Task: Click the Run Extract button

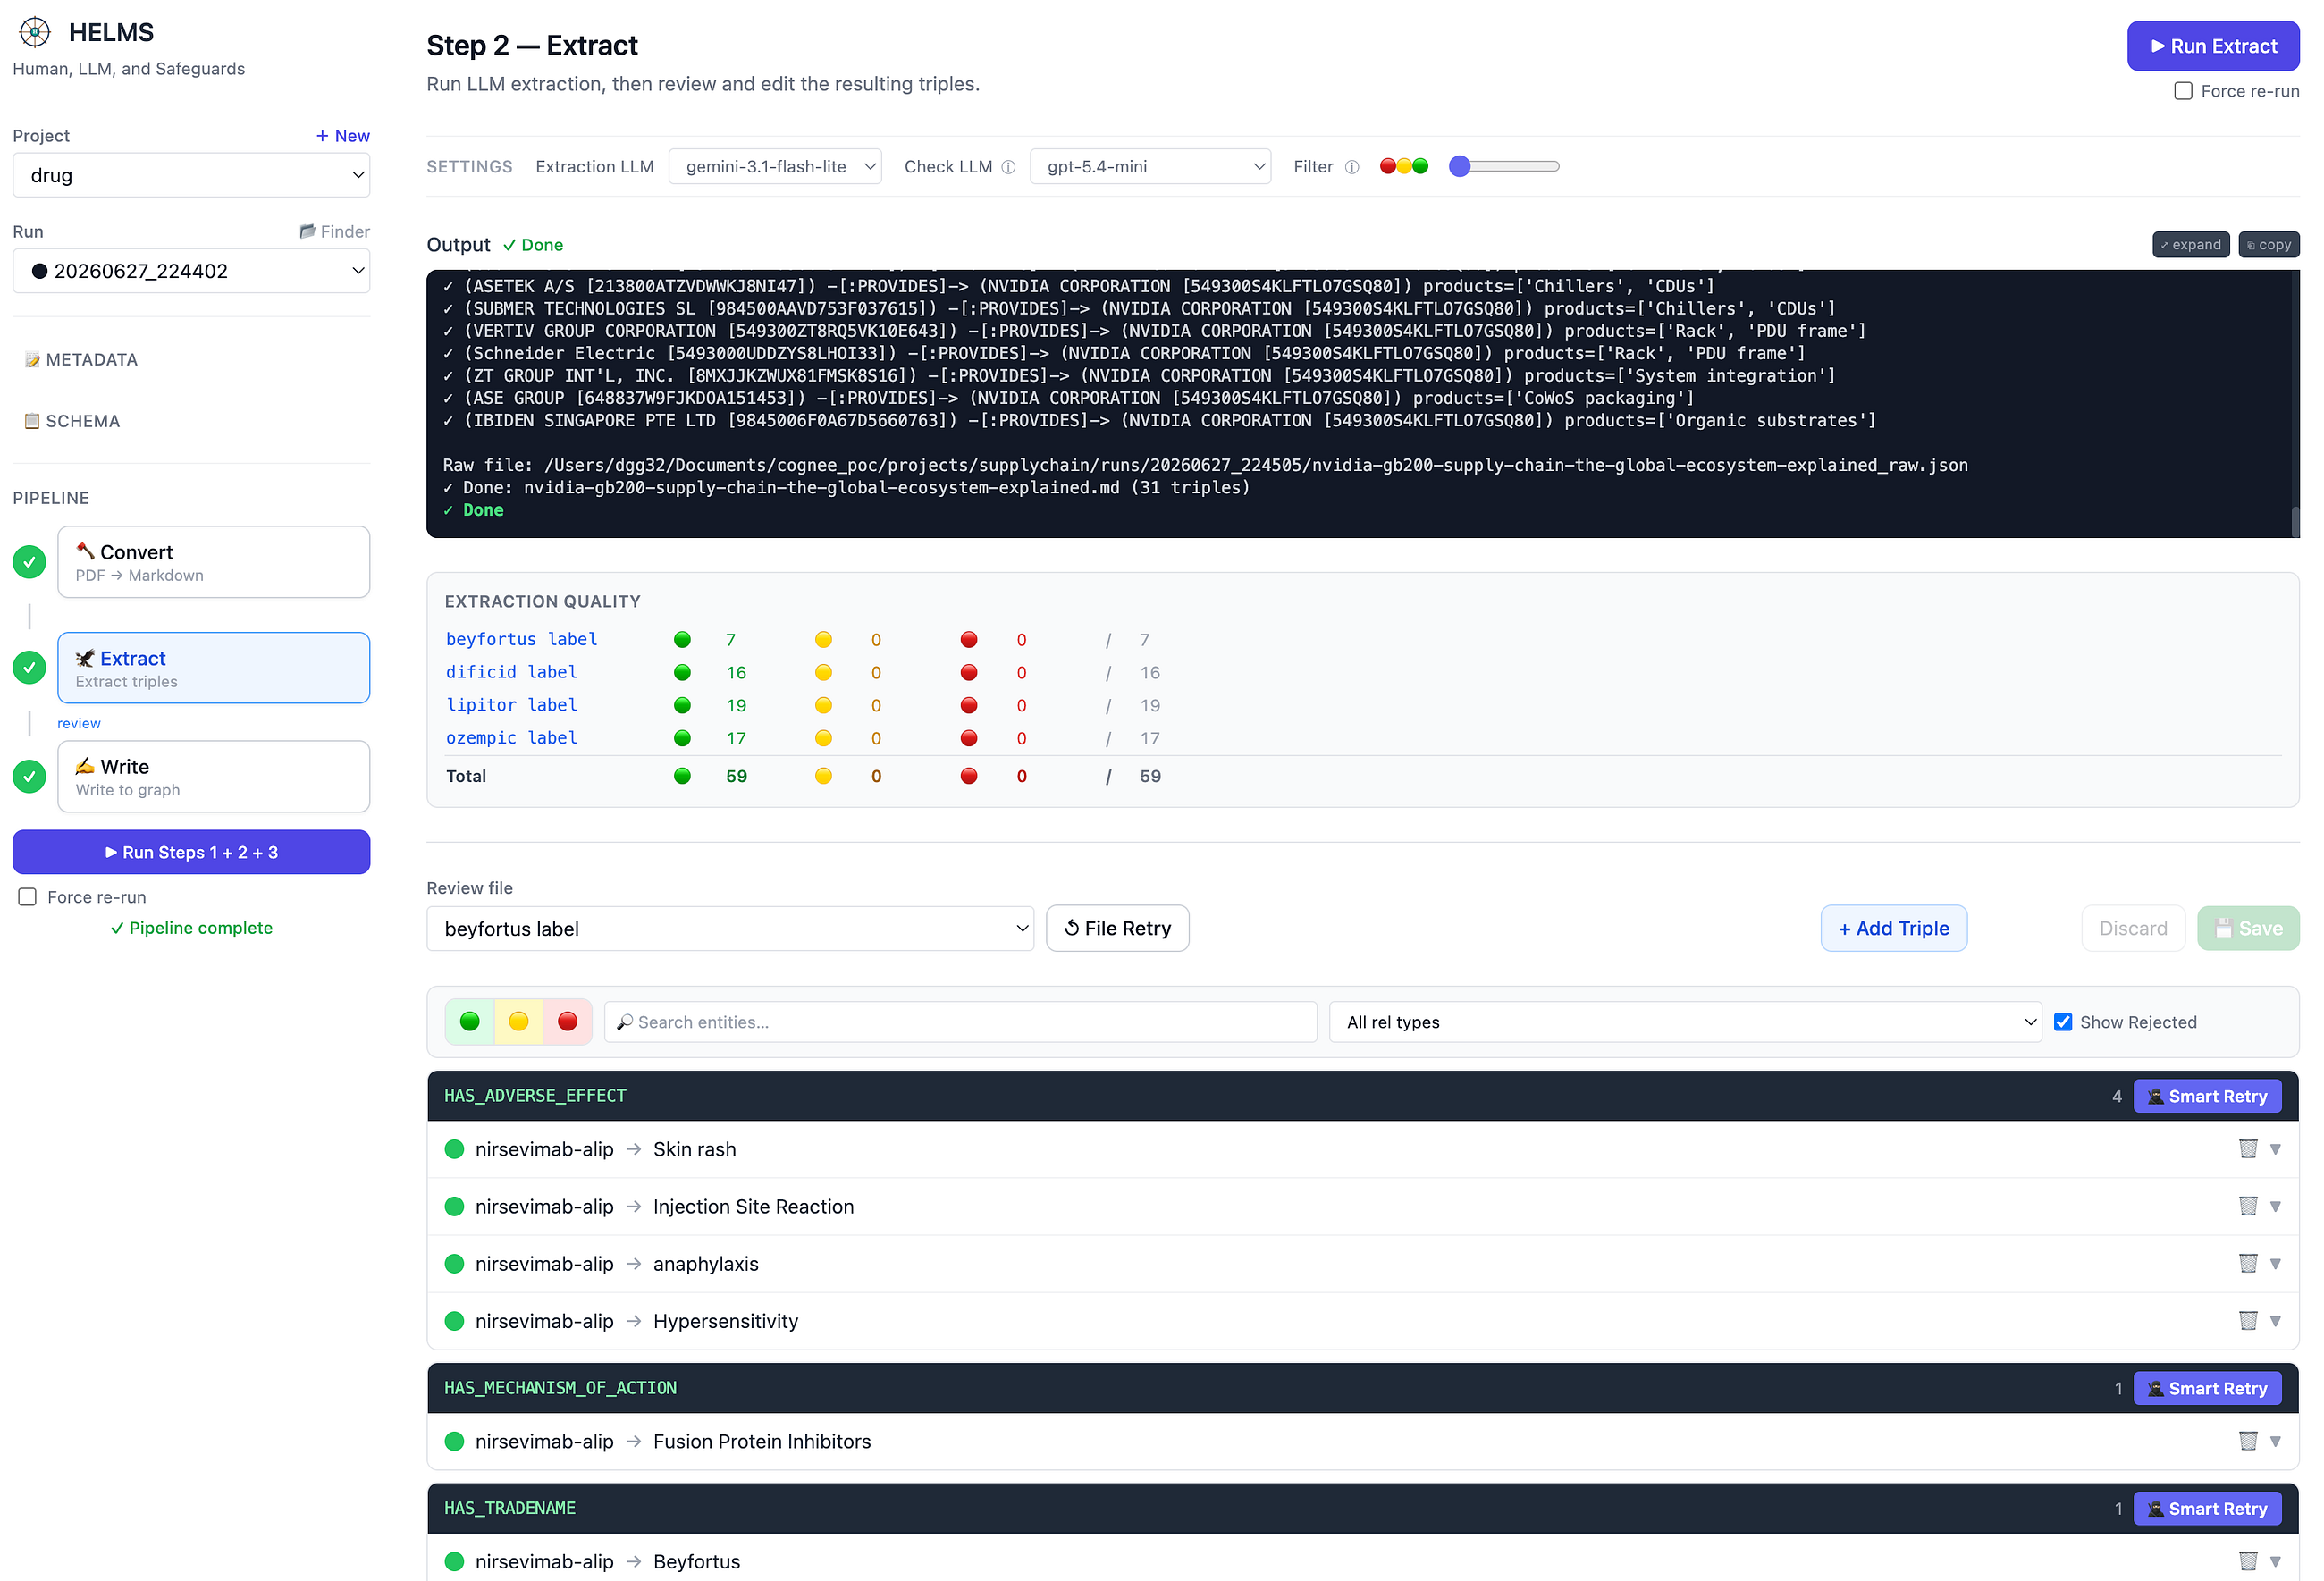Action: 2213,46
